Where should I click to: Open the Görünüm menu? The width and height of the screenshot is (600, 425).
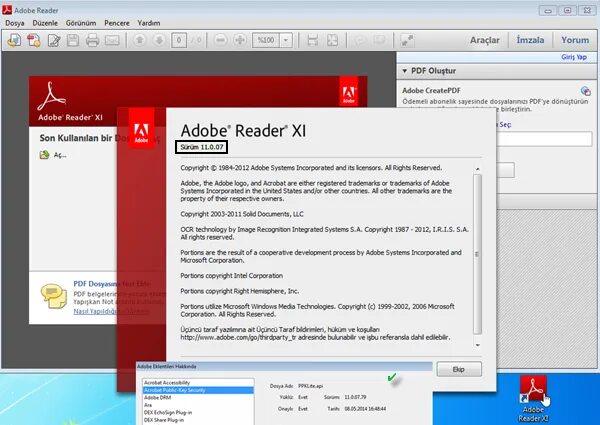click(x=81, y=23)
